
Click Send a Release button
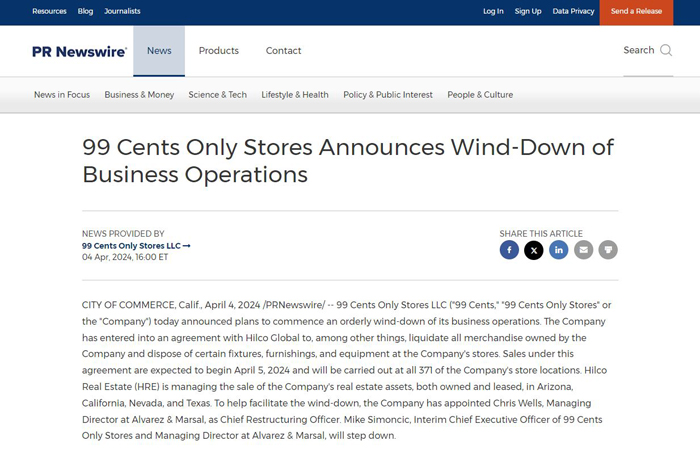636,12
